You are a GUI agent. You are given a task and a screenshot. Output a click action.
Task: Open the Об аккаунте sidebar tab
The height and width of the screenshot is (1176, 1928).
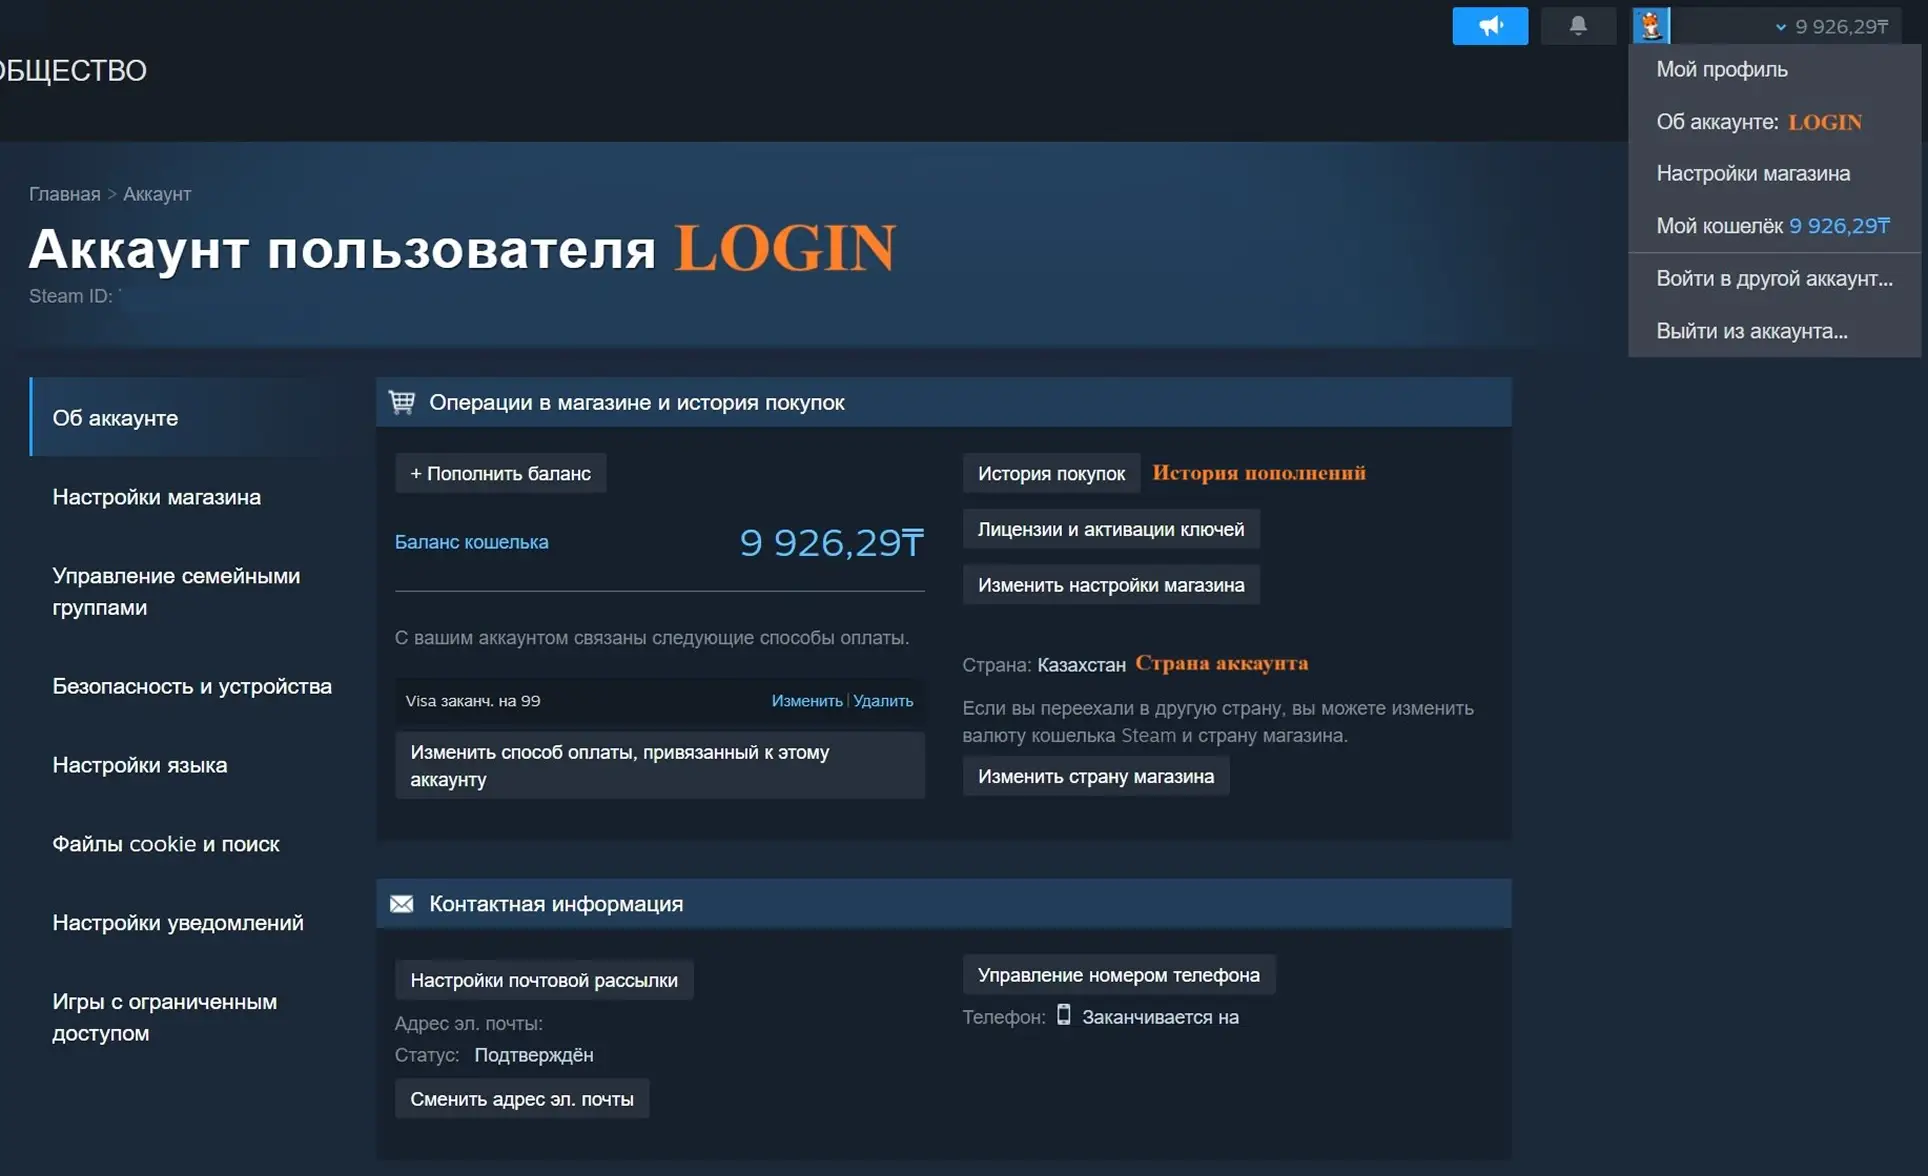coord(197,418)
